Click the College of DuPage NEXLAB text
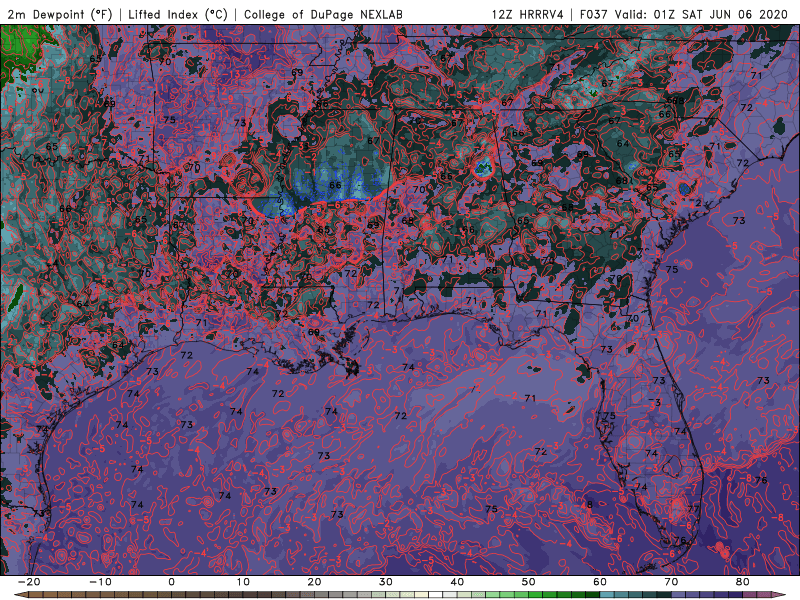The image size is (800, 600). (323, 14)
